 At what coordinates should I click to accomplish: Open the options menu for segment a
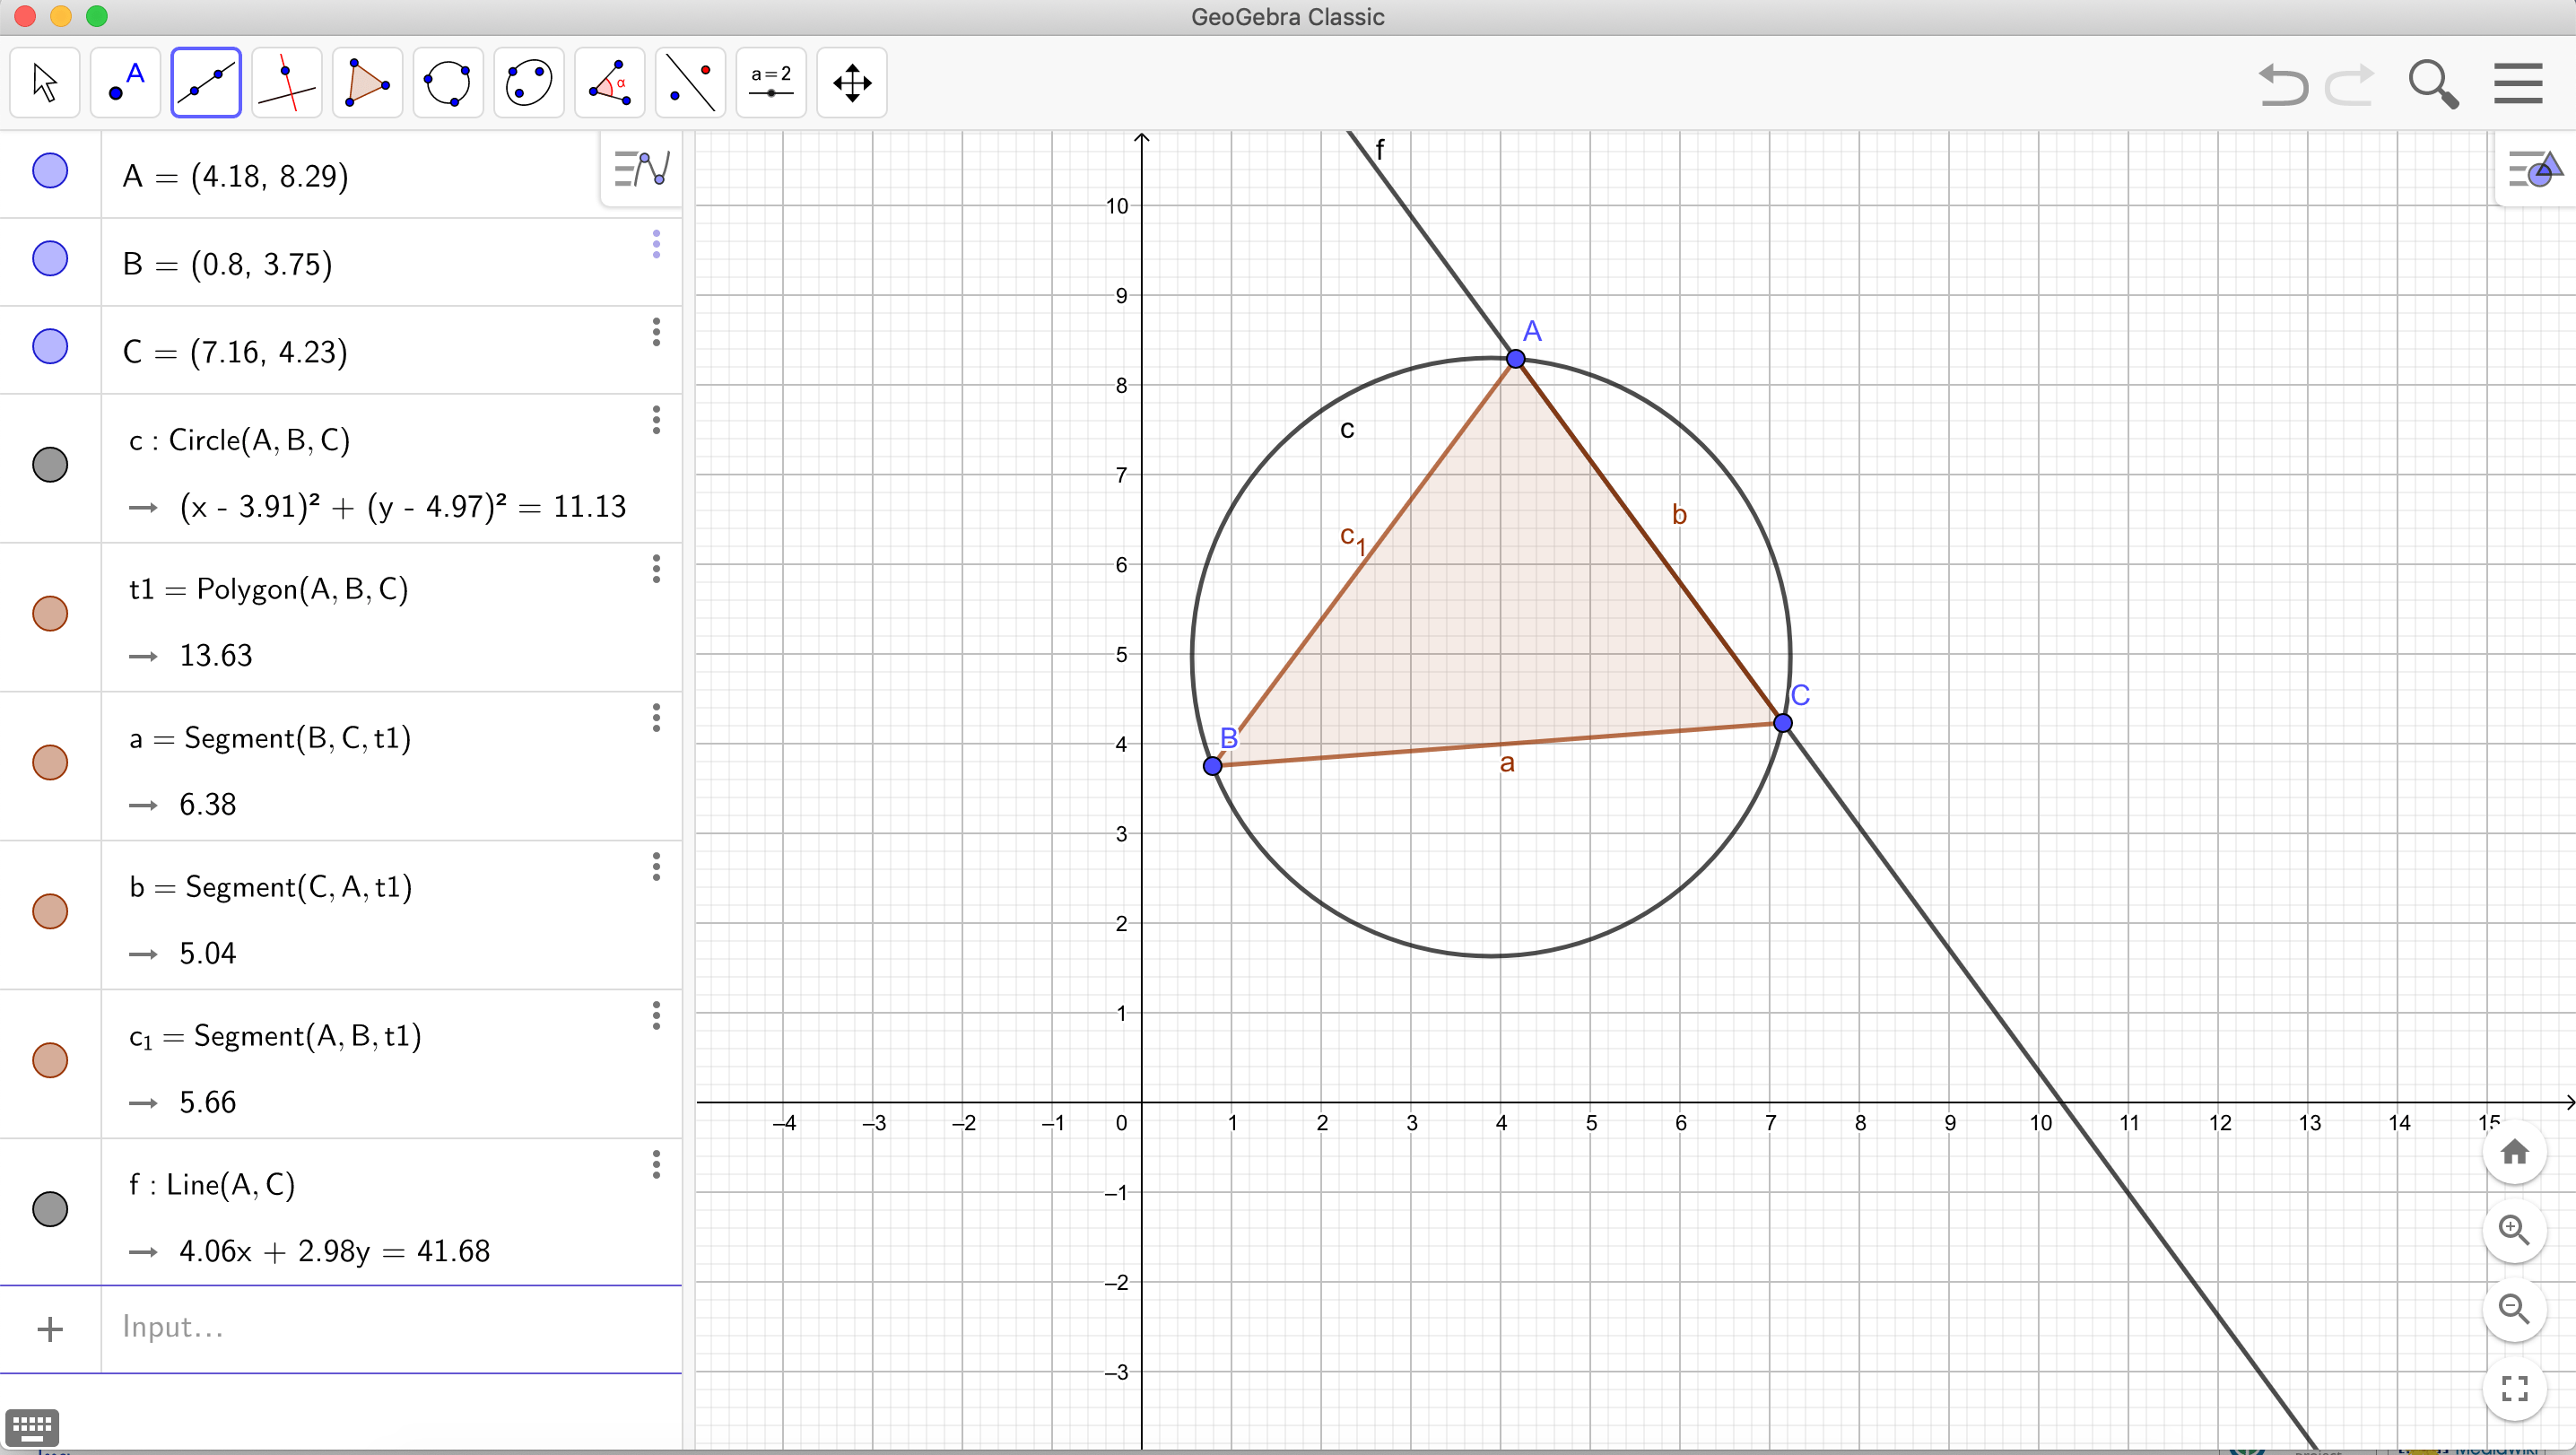click(x=656, y=718)
